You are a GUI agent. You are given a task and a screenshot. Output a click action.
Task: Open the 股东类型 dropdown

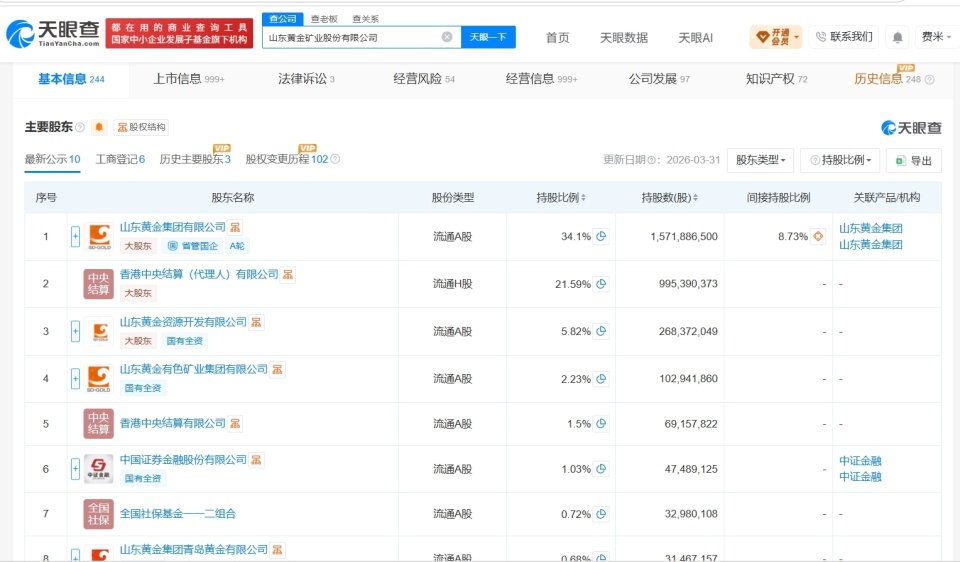pyautogui.click(x=760, y=160)
